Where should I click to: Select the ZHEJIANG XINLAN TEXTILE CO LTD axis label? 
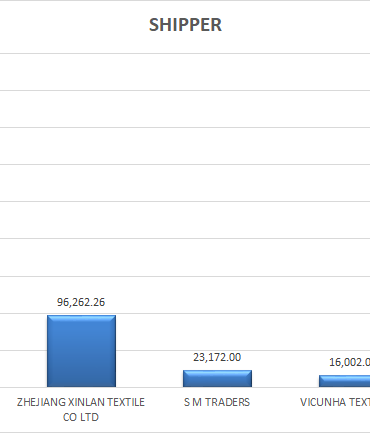tap(81, 410)
